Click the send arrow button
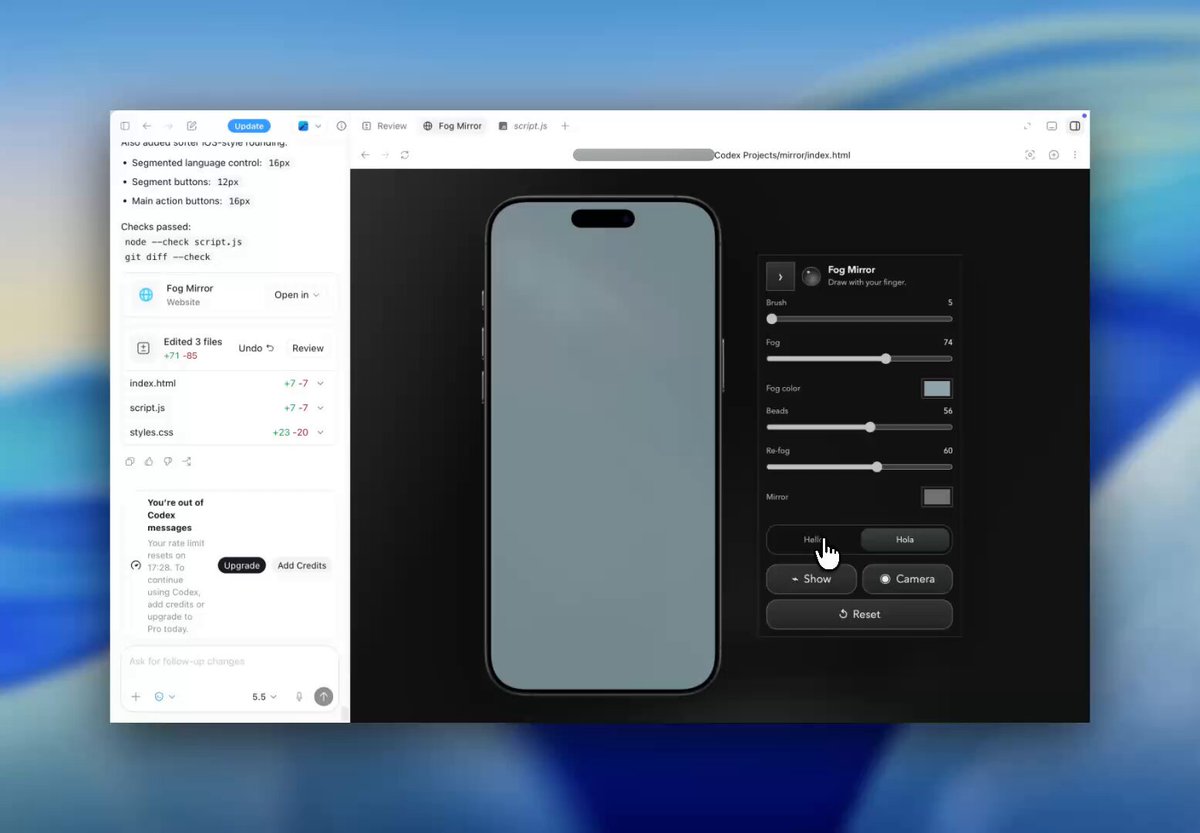The width and height of the screenshot is (1200, 833). pos(323,696)
